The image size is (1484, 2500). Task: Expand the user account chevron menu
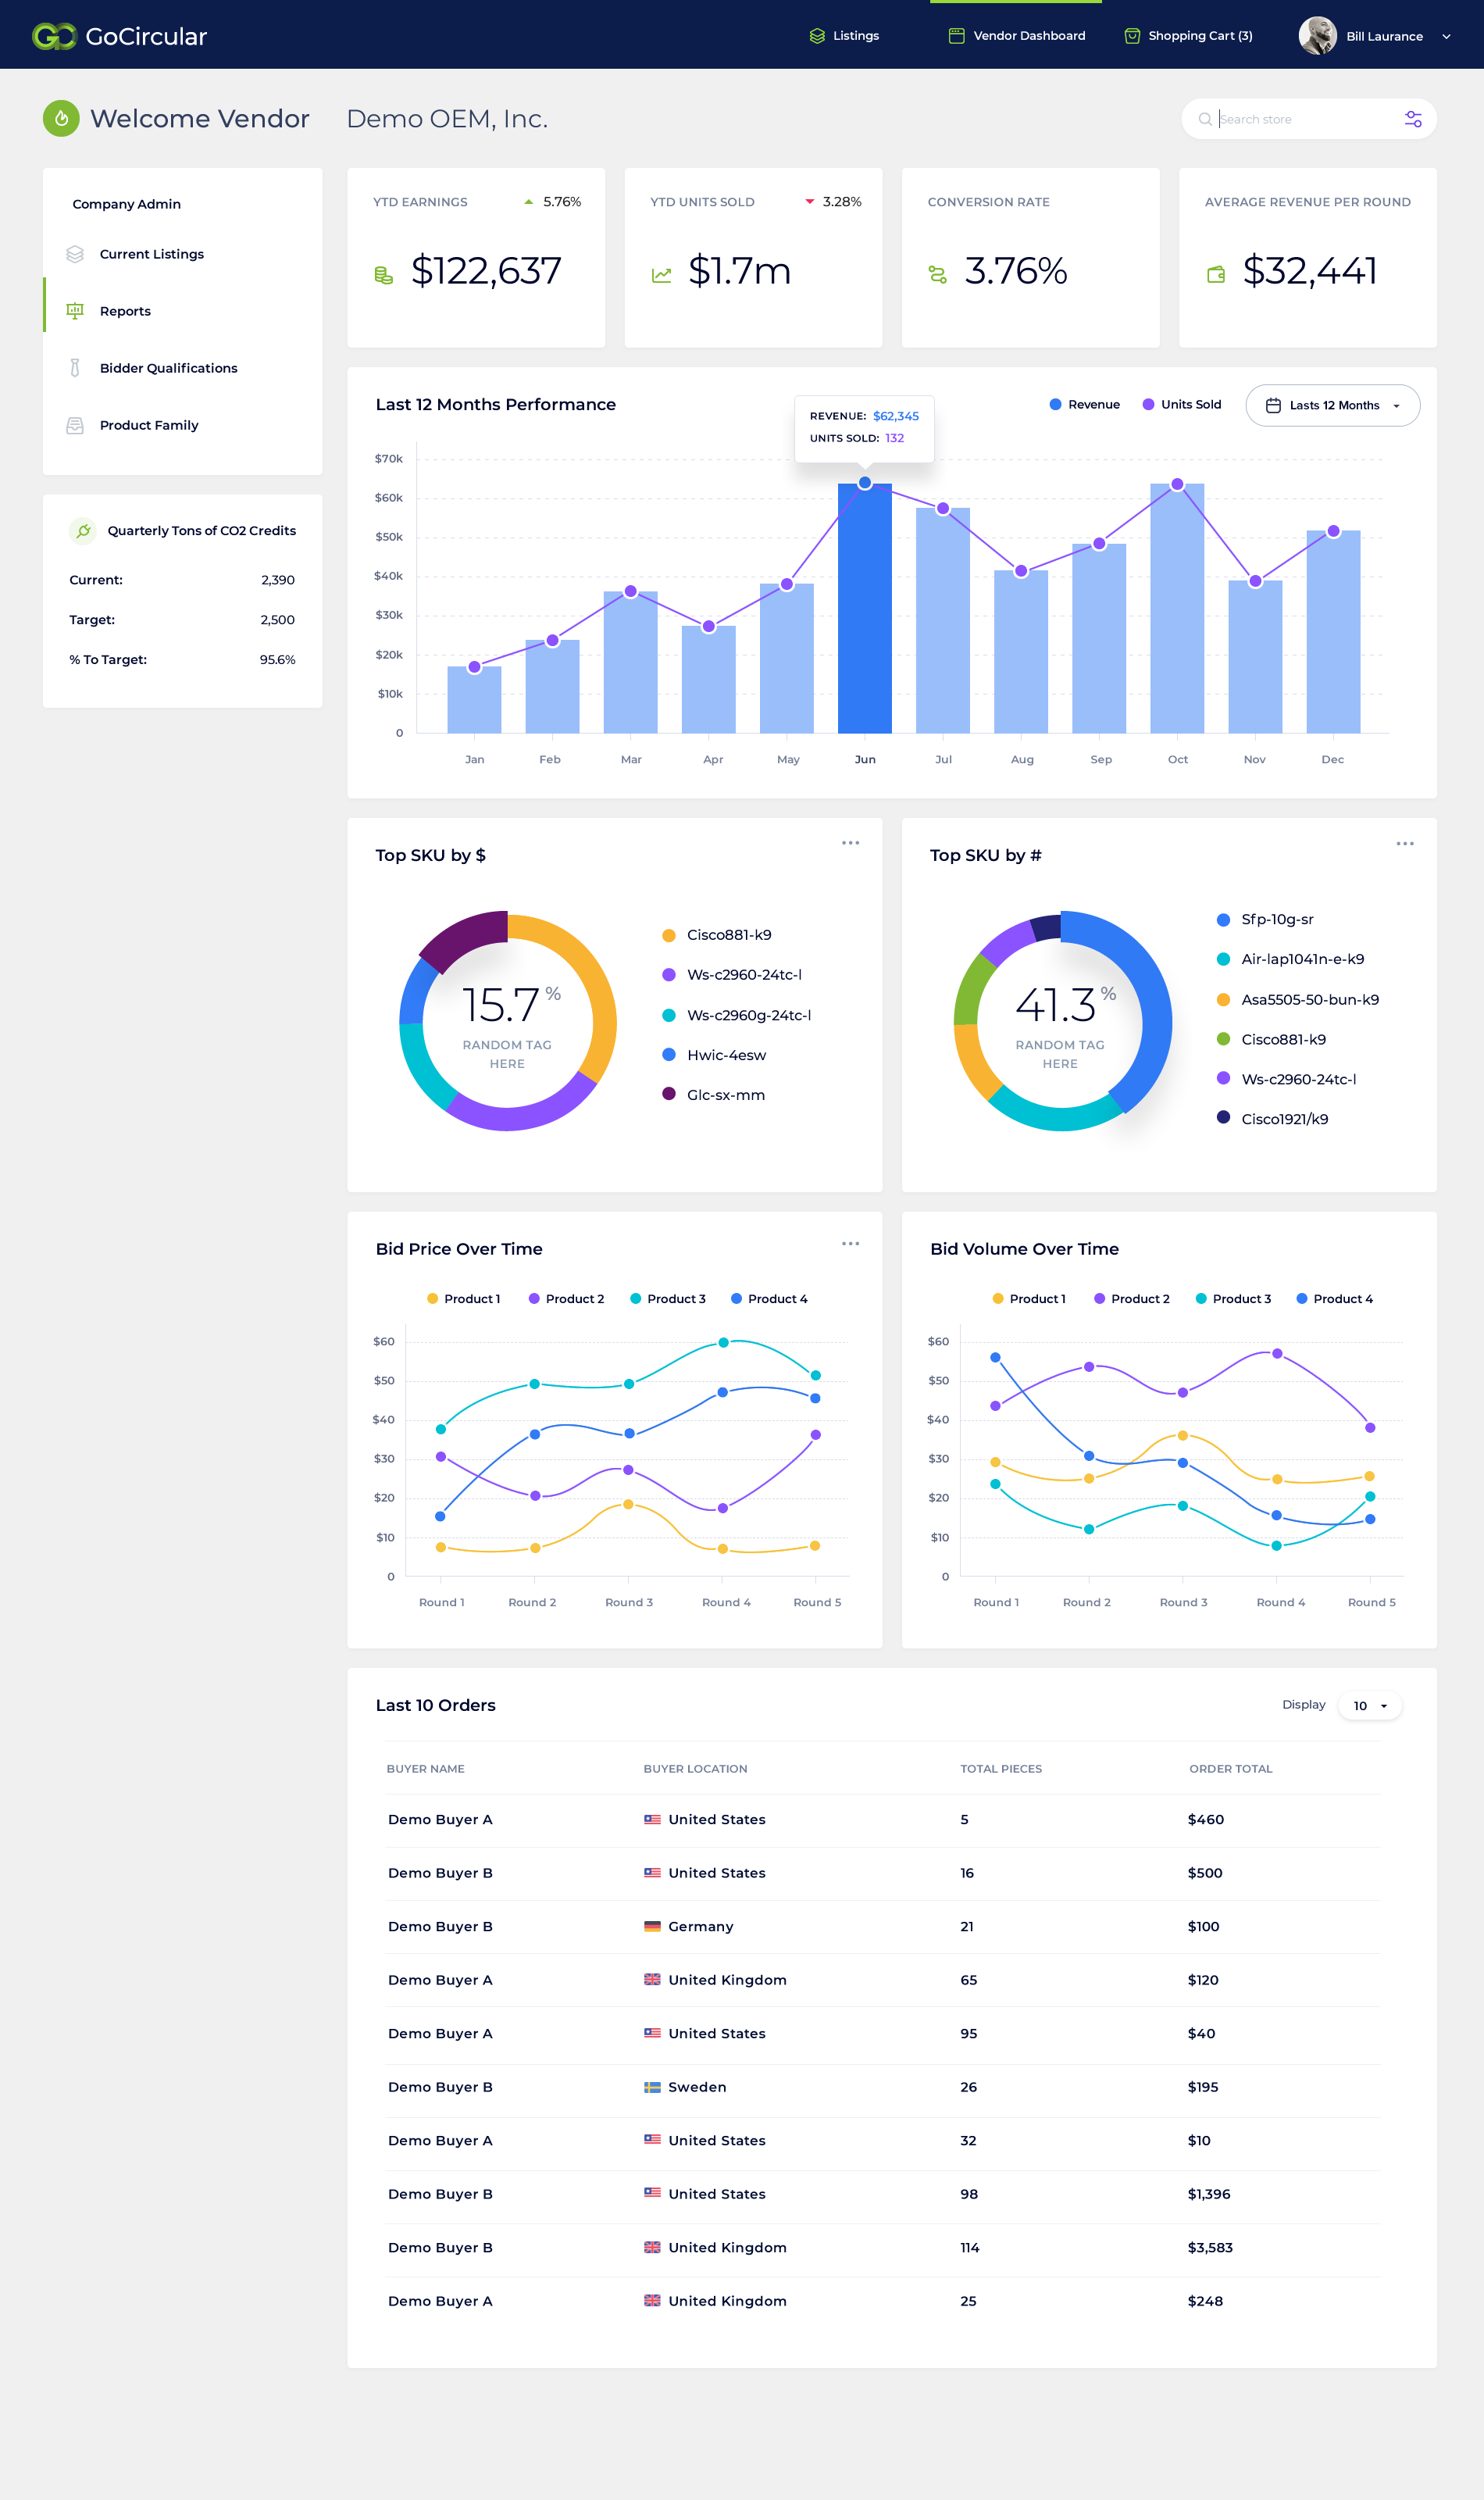1446,36
